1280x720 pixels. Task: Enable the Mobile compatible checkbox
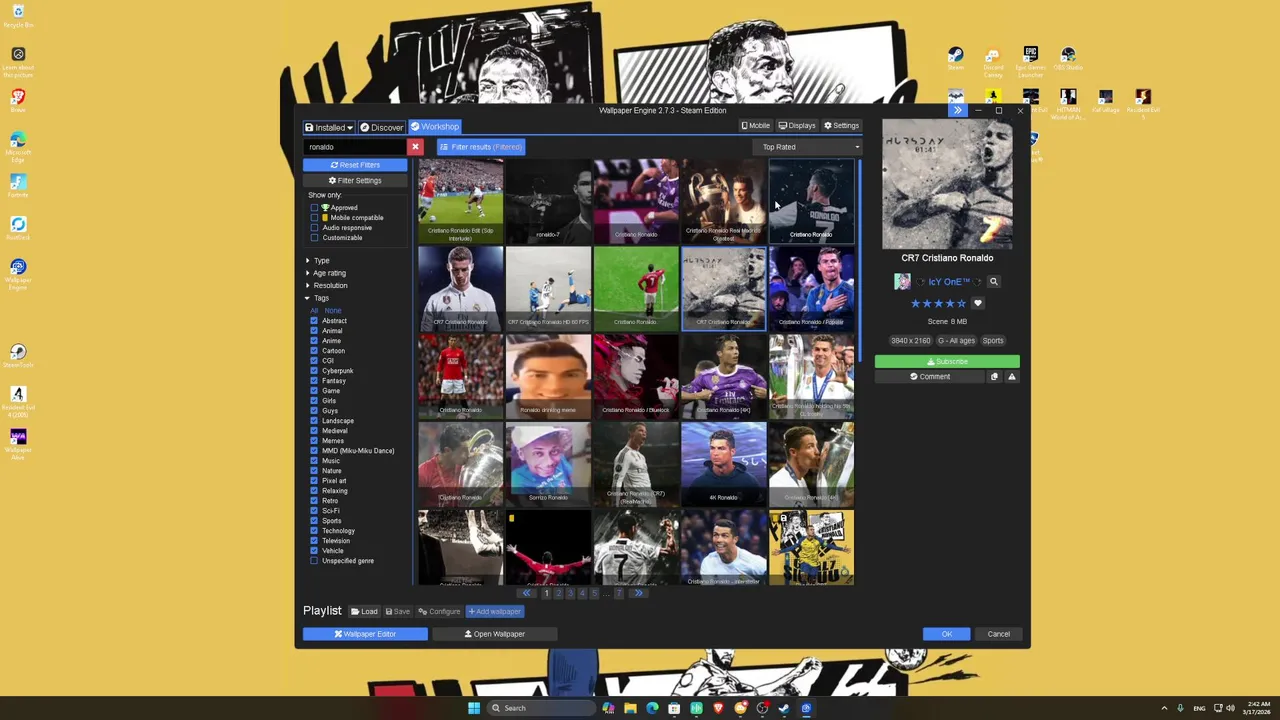tap(314, 218)
